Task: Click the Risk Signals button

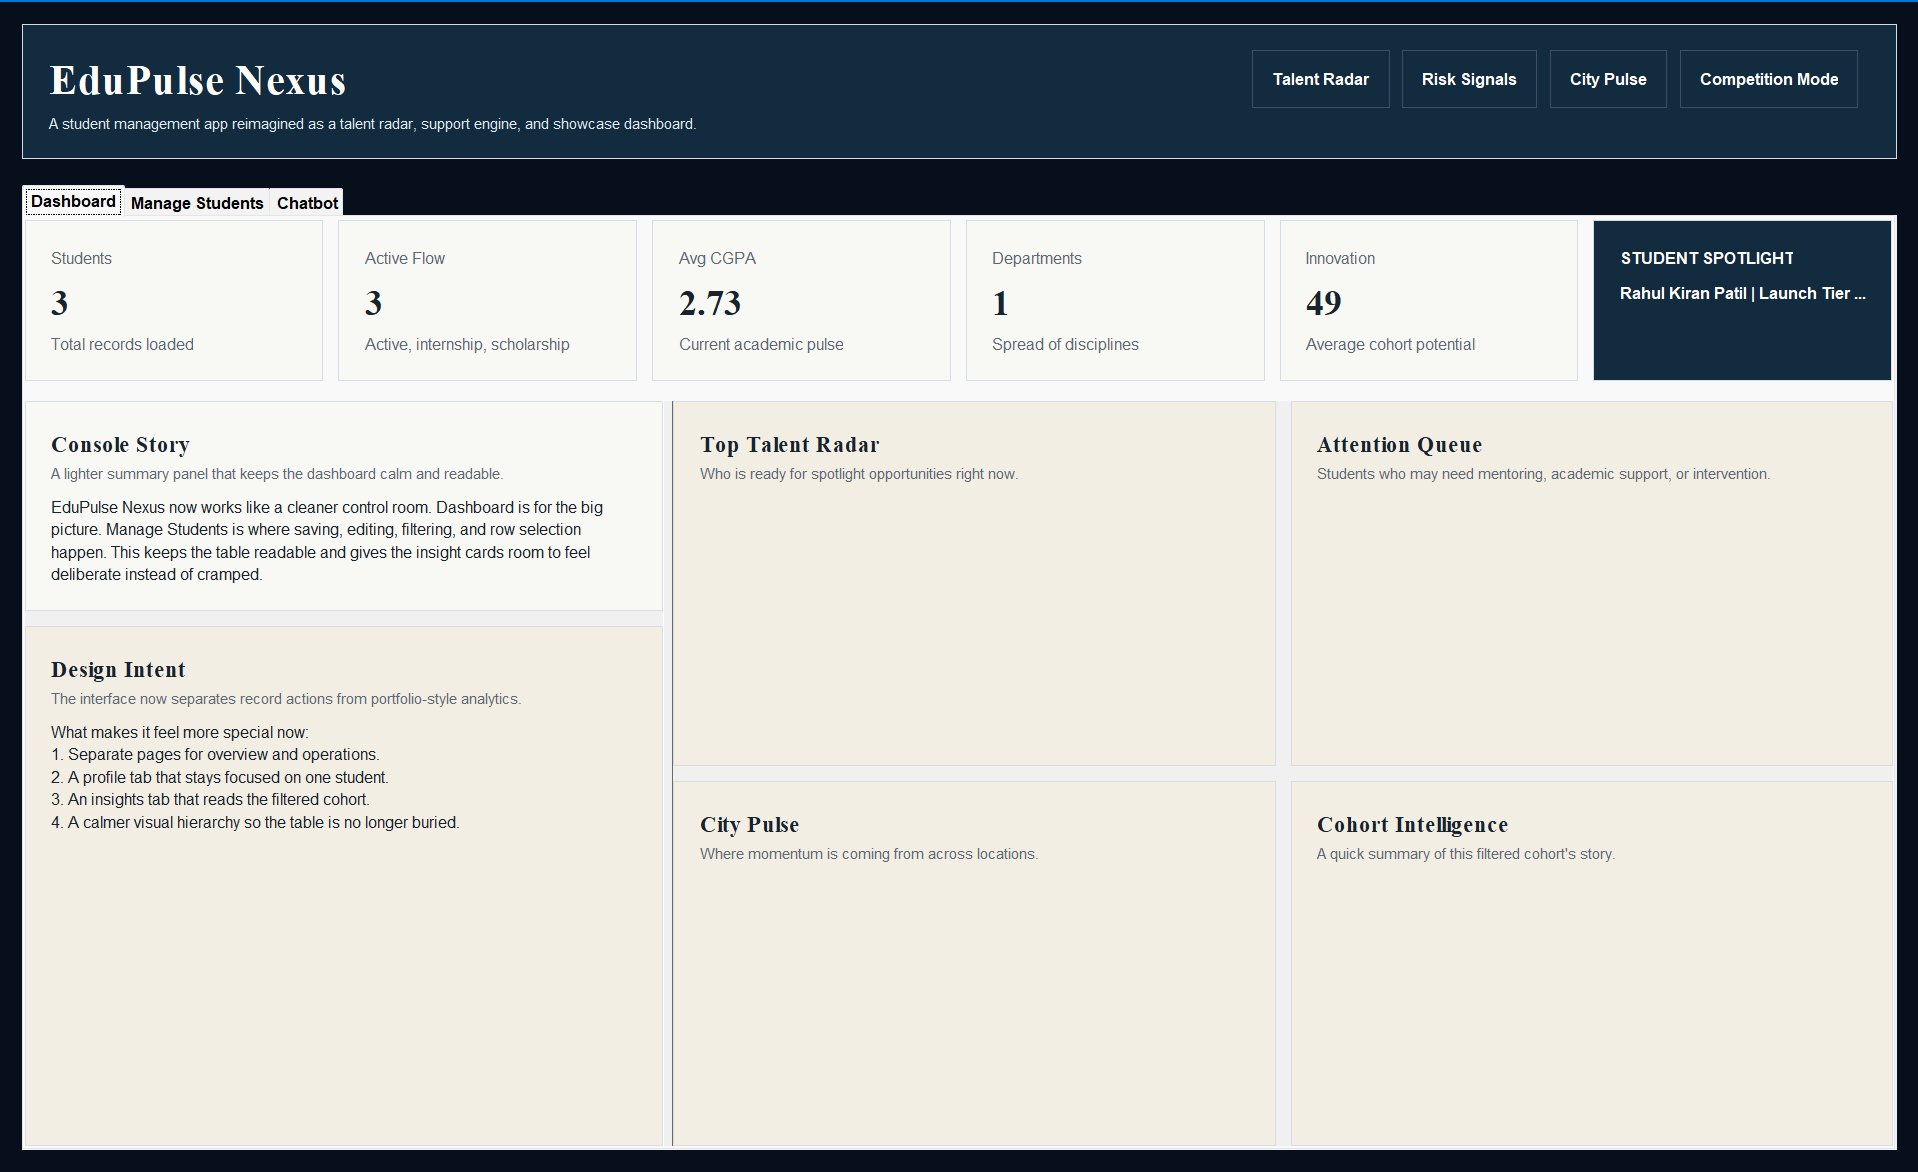Action: [1468, 79]
